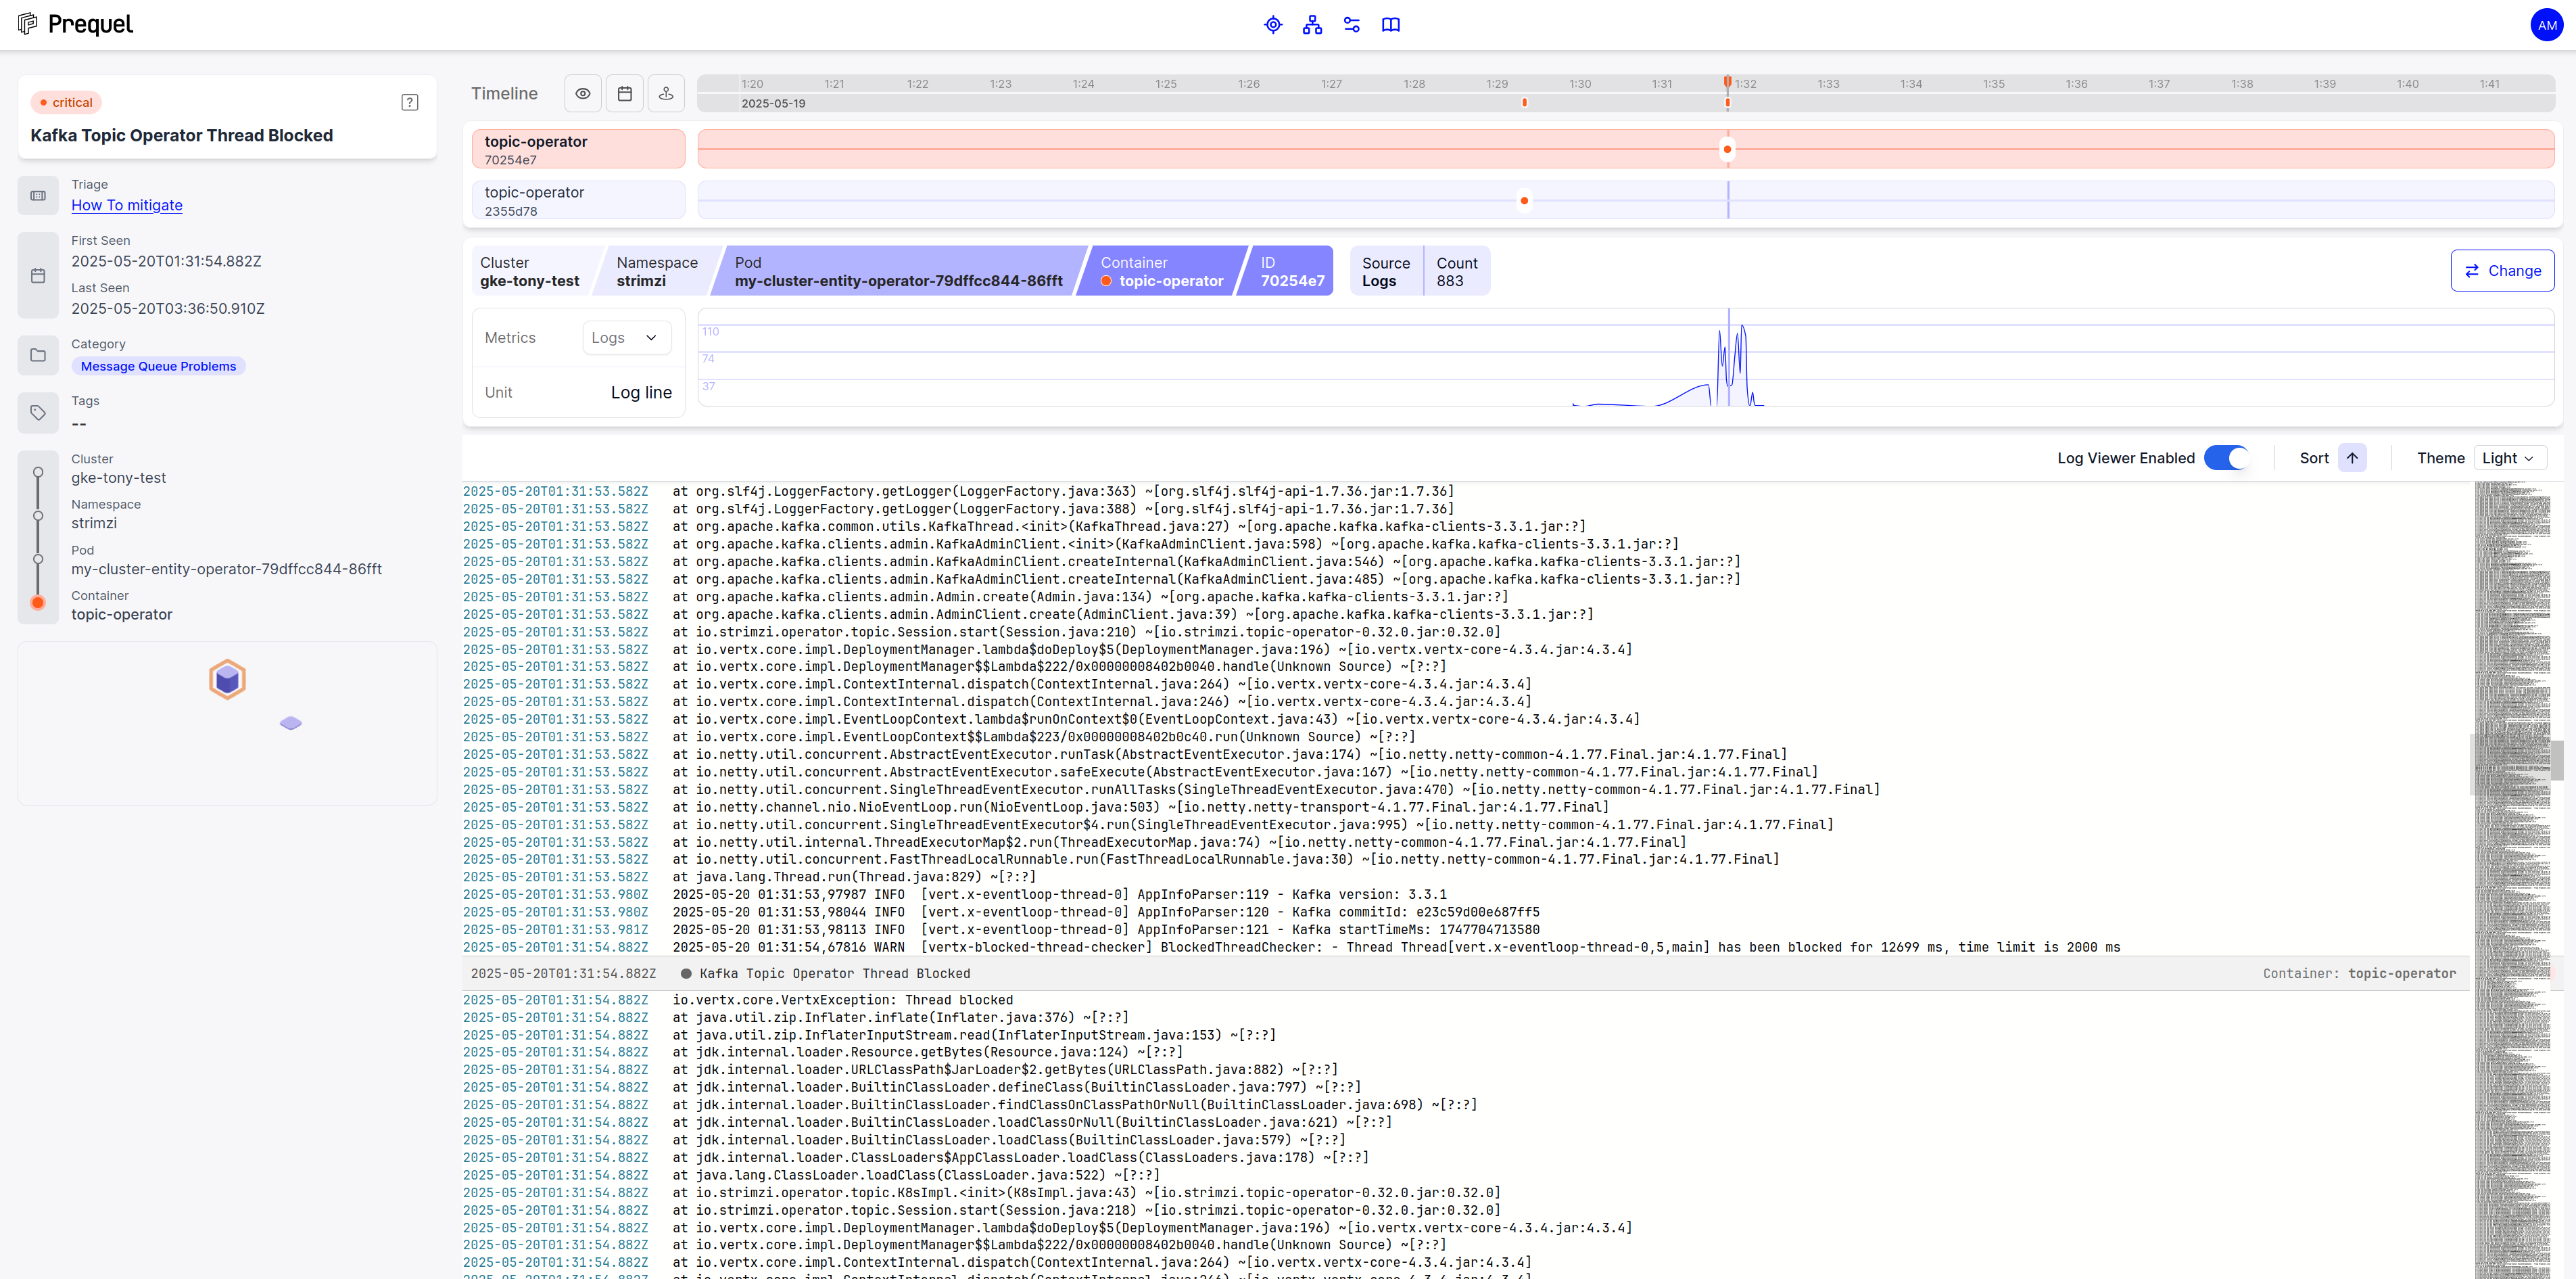The height and width of the screenshot is (1279, 2576).
Task: Open the AM user avatar menu
Action: click(x=2546, y=25)
